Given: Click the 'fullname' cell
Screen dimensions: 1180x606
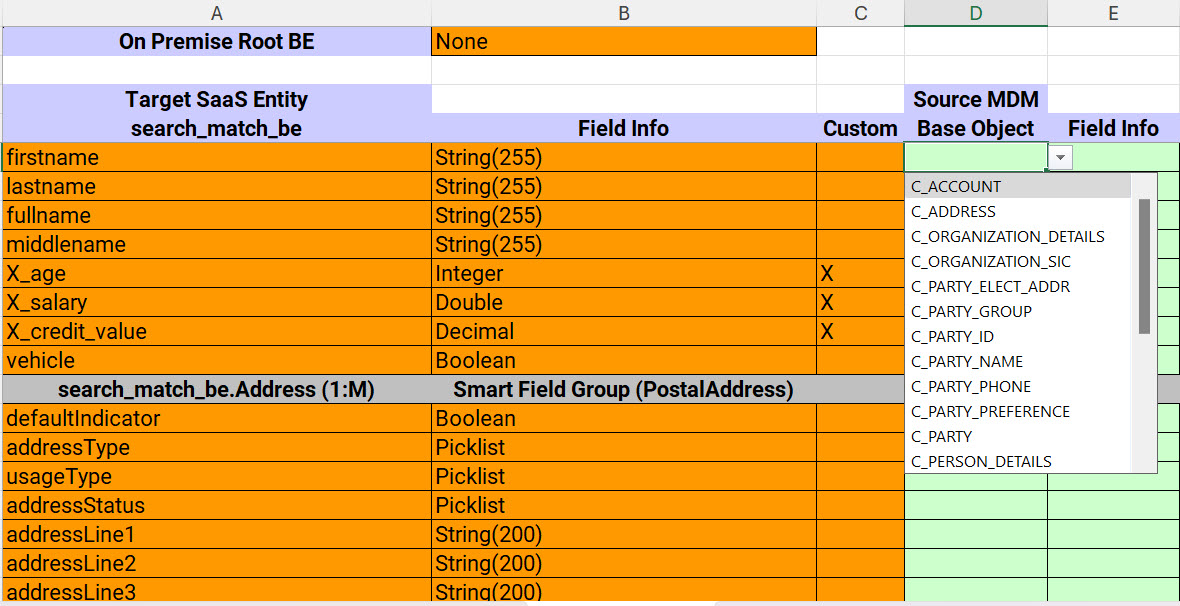Looking at the screenshot, I should tap(217, 215).
